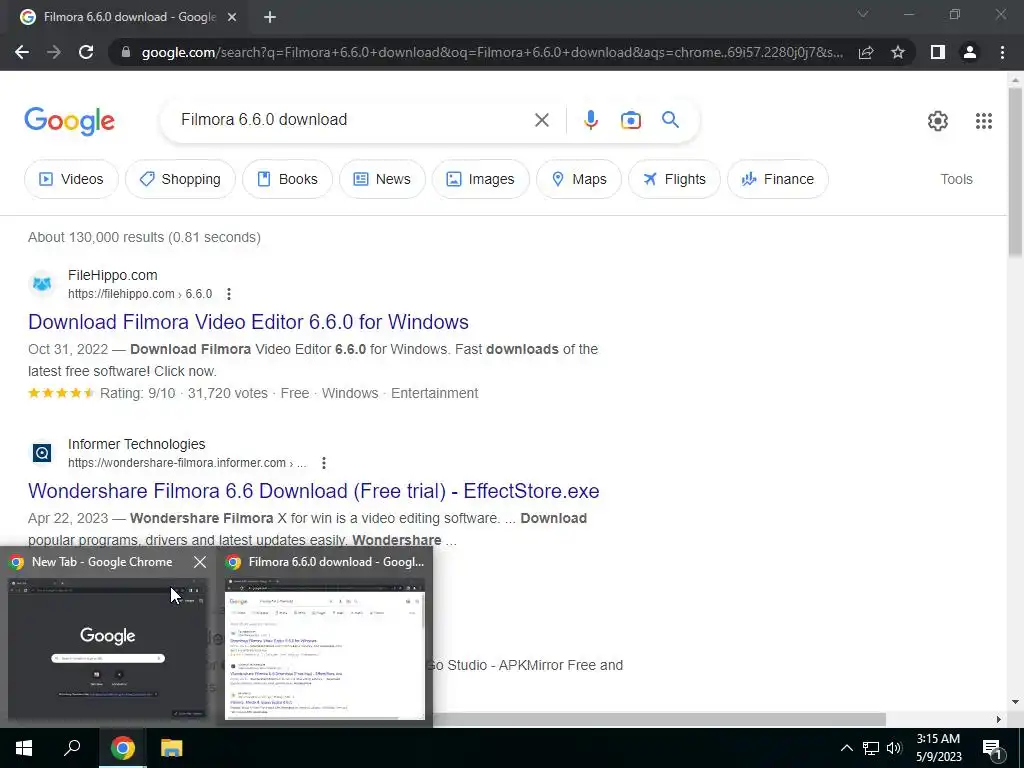Image resolution: width=1024 pixels, height=768 pixels.
Task: Click the Chrome taskbar icon
Action: click(122, 748)
